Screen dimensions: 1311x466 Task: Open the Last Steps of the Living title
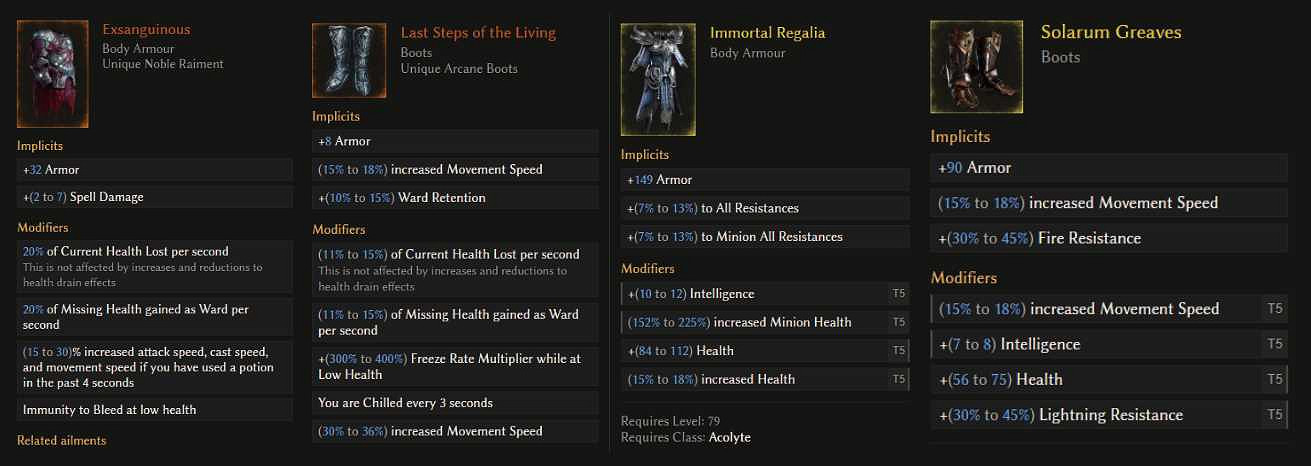click(478, 32)
